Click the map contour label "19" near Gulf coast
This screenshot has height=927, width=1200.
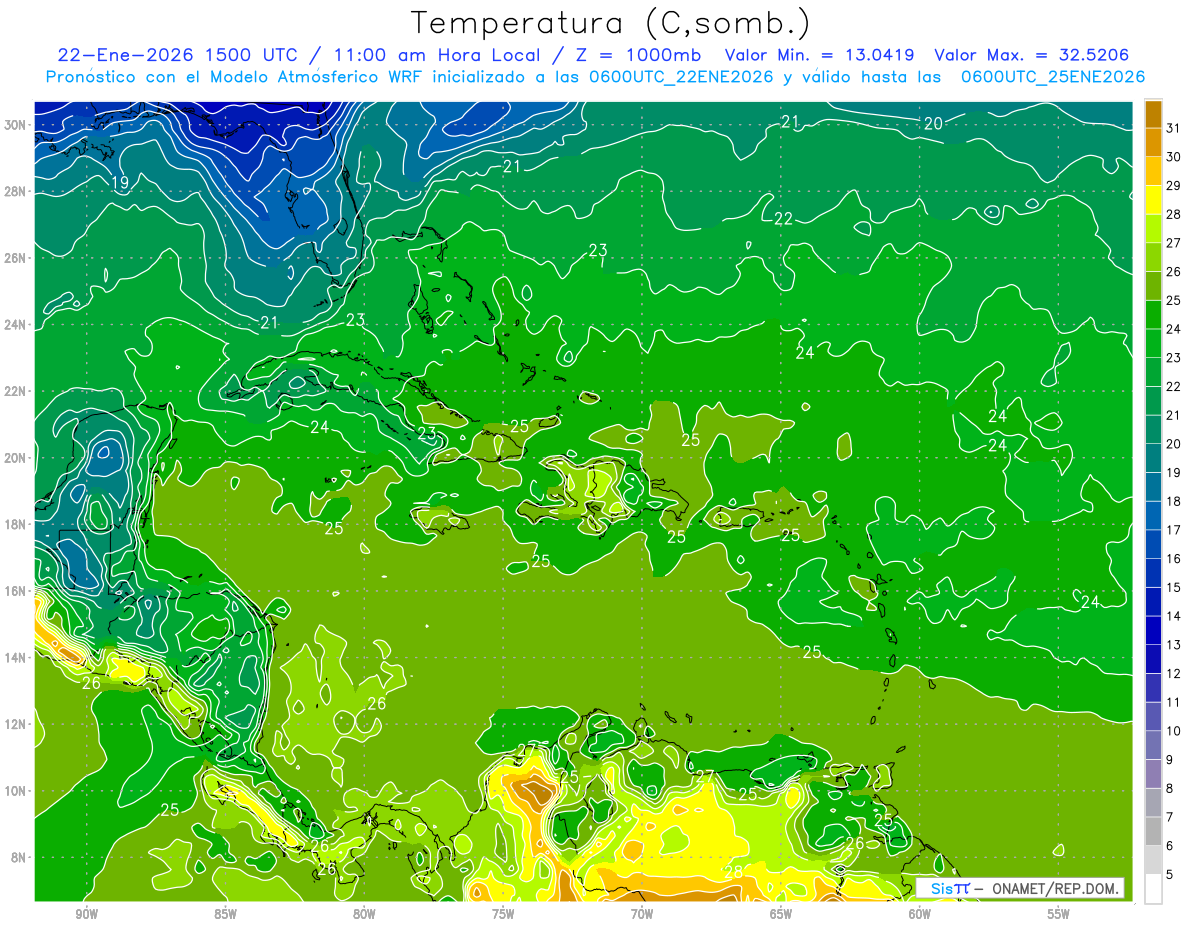pos(120,183)
